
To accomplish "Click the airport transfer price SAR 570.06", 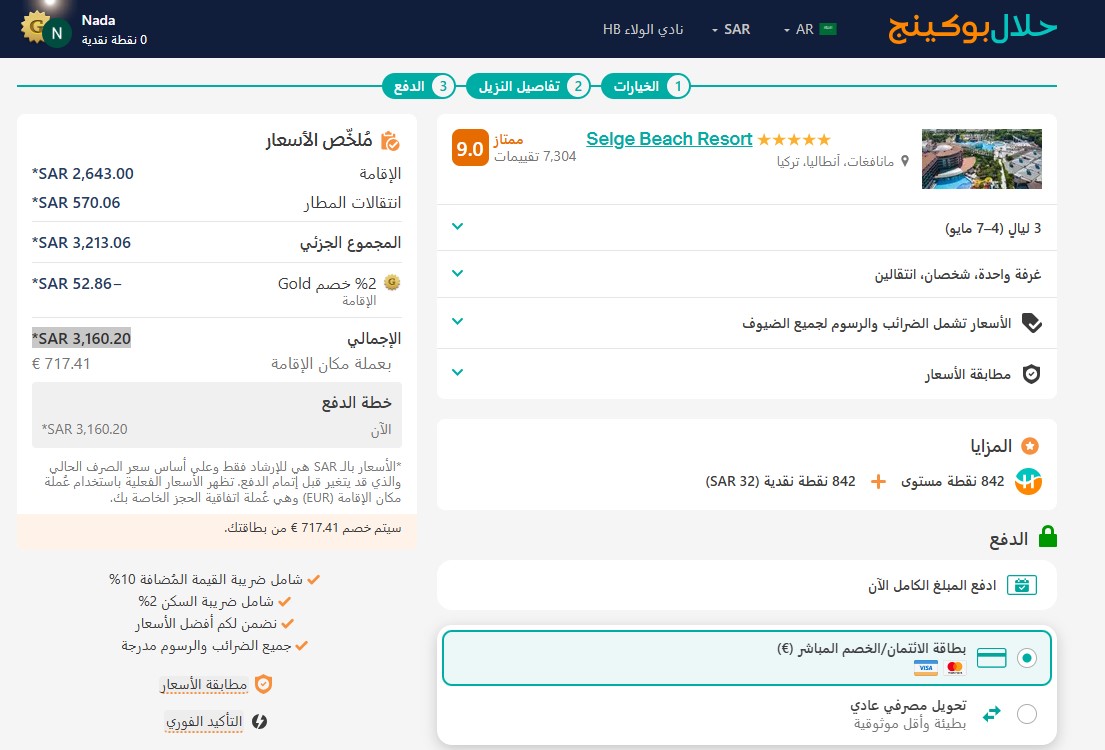I will tap(76, 202).
